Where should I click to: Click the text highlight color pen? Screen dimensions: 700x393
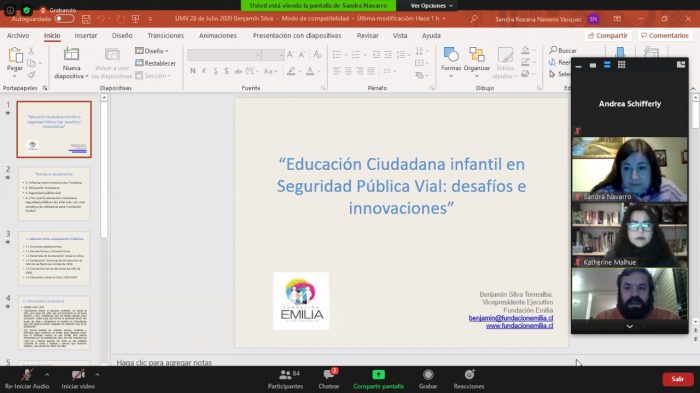click(x=291, y=71)
